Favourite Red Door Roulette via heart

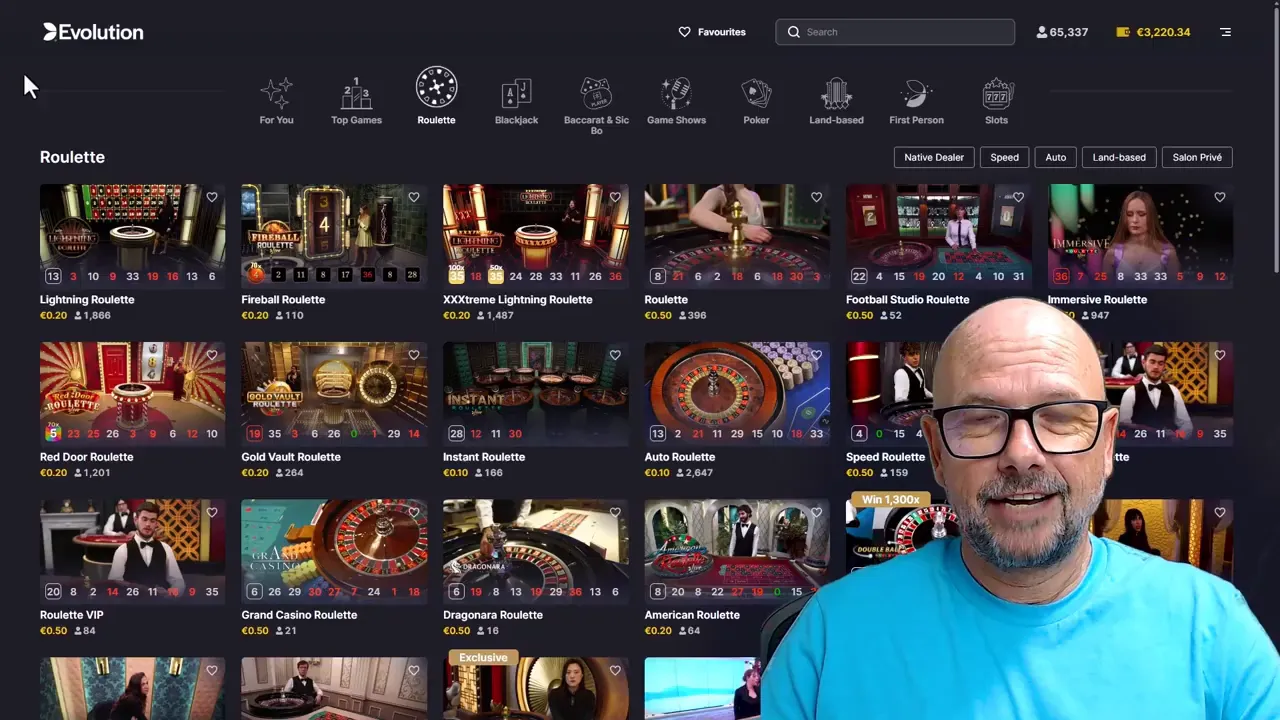(x=212, y=355)
